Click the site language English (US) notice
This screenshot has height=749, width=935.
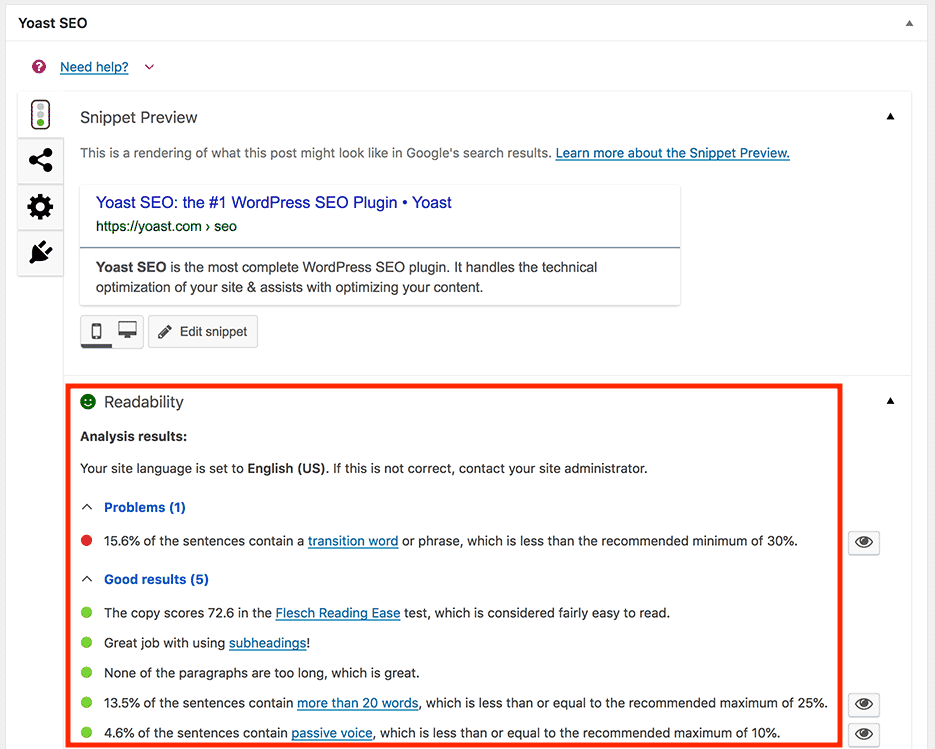tap(364, 469)
